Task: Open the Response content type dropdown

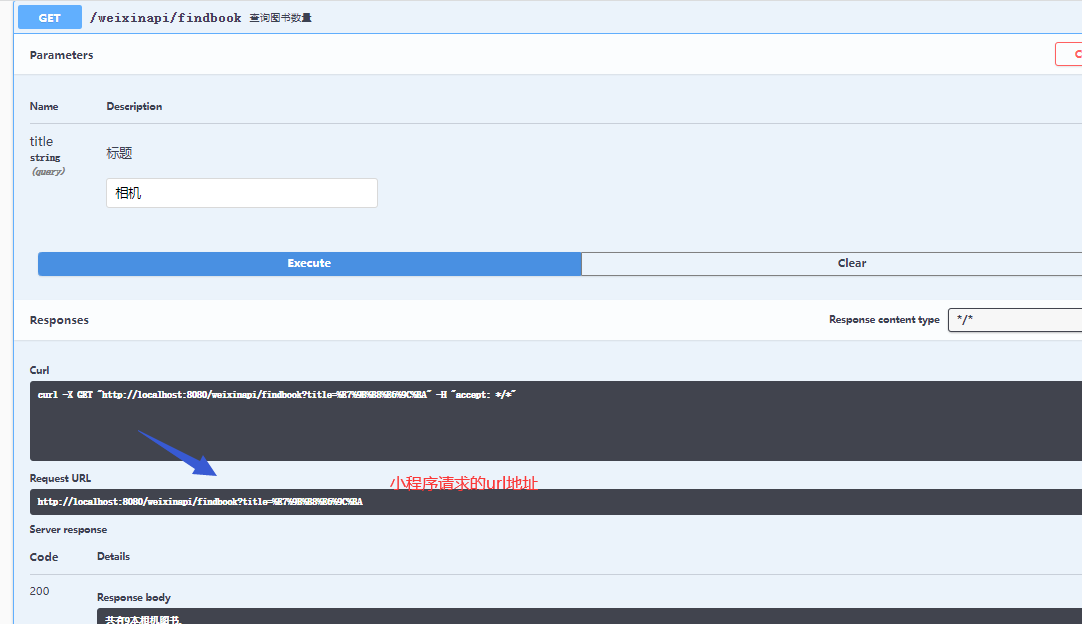Action: pos(1014,320)
